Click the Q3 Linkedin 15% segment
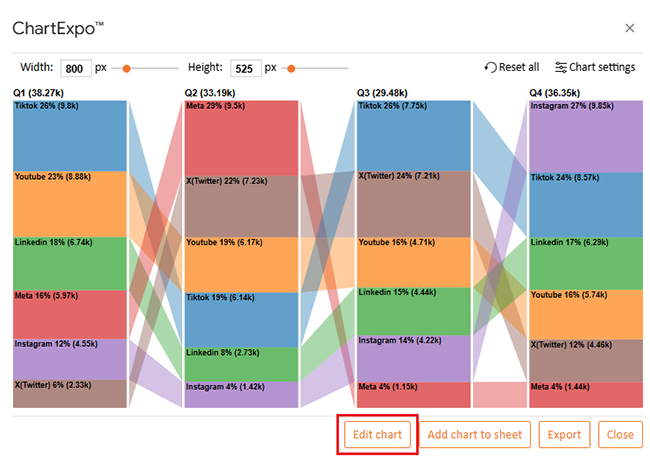 pyautogui.click(x=414, y=311)
